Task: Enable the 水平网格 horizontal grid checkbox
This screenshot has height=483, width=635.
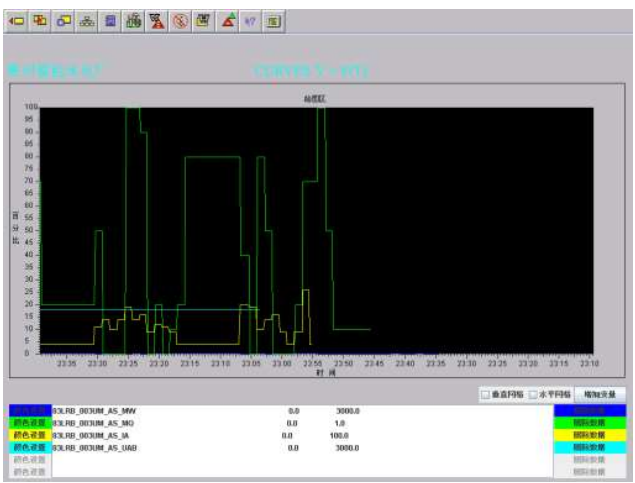Action: 533,394
